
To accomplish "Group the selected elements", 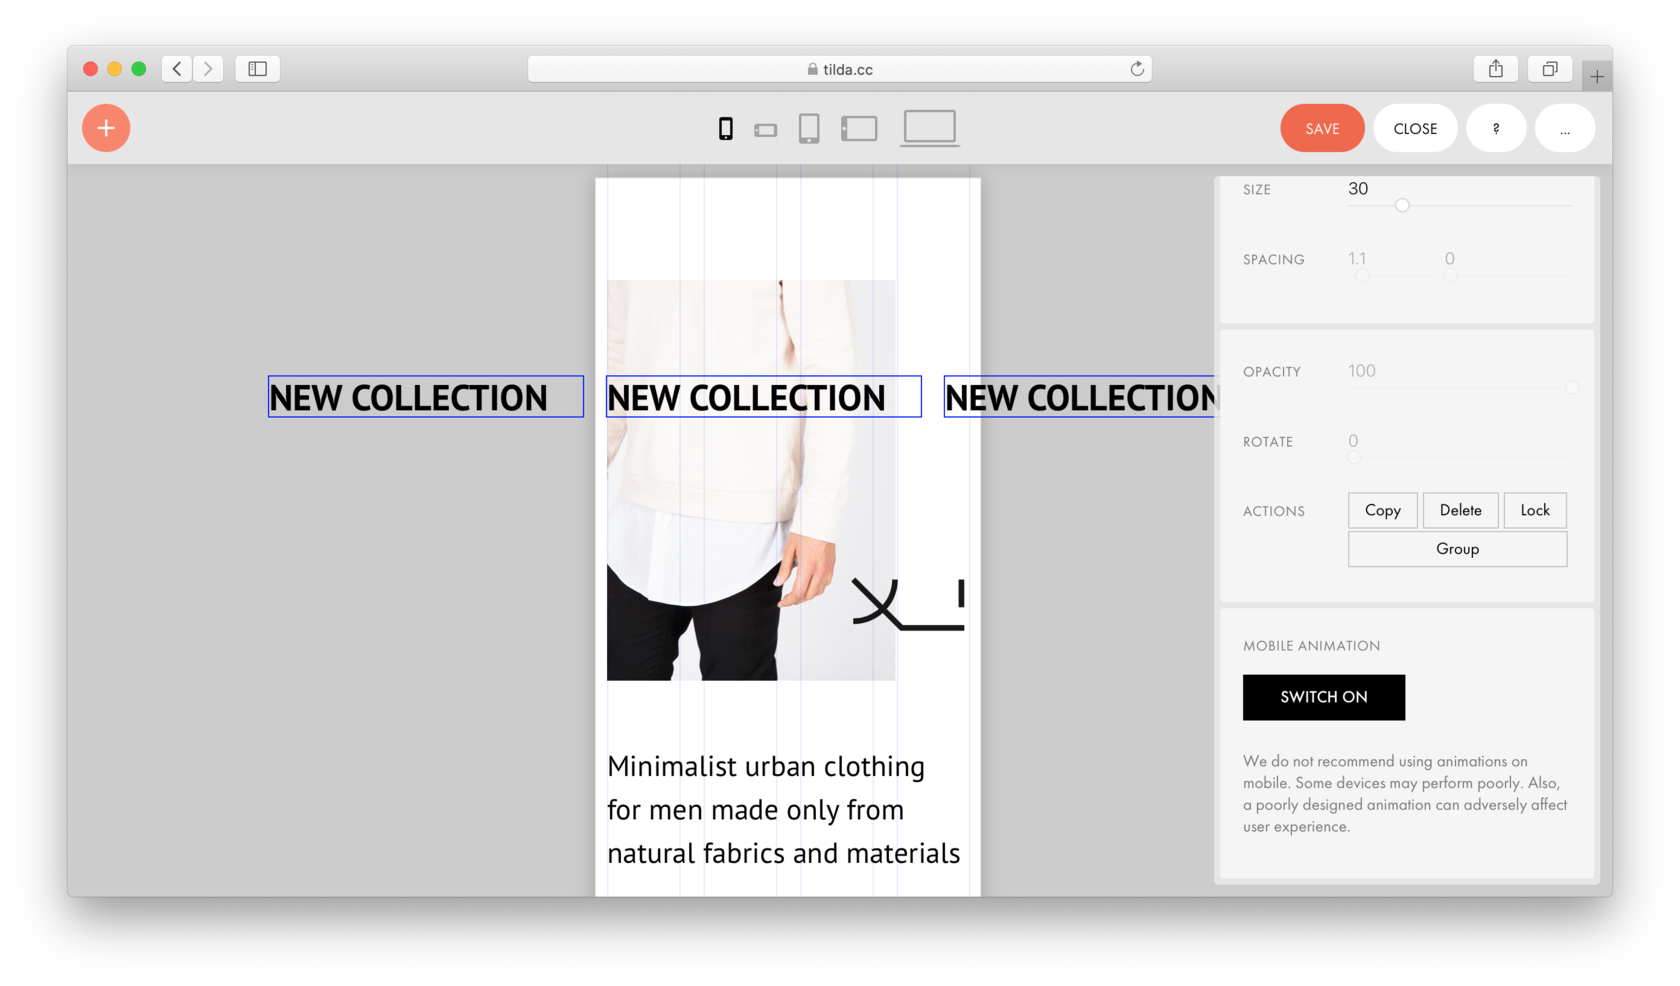I will [x=1458, y=549].
